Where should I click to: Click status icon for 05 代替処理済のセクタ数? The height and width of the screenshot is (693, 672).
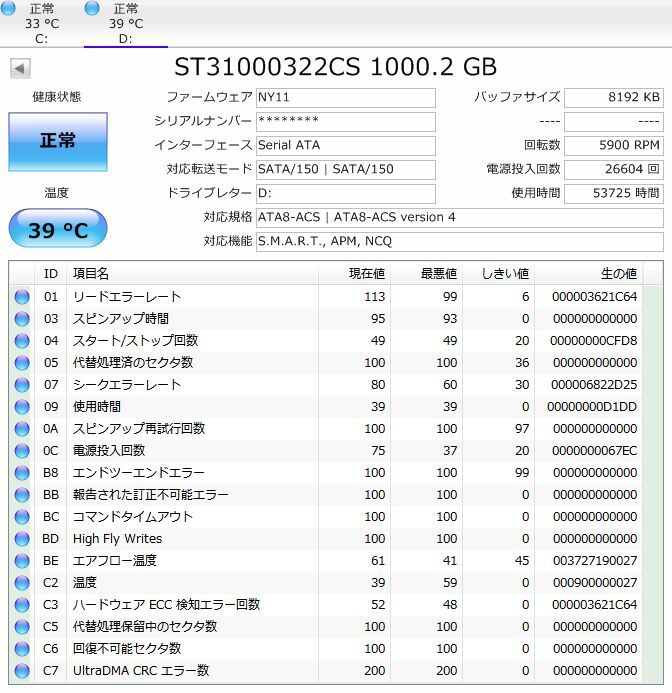pyautogui.click(x=22, y=363)
